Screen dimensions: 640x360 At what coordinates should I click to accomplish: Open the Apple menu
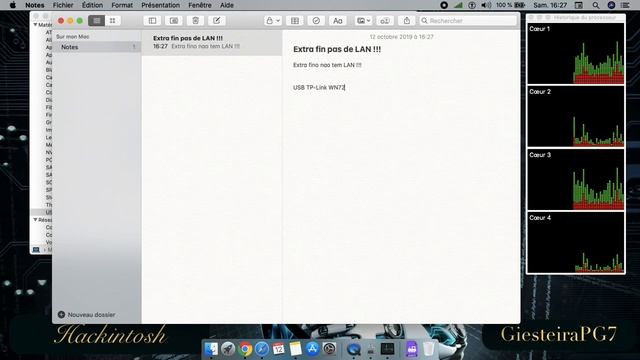(x=13, y=5)
